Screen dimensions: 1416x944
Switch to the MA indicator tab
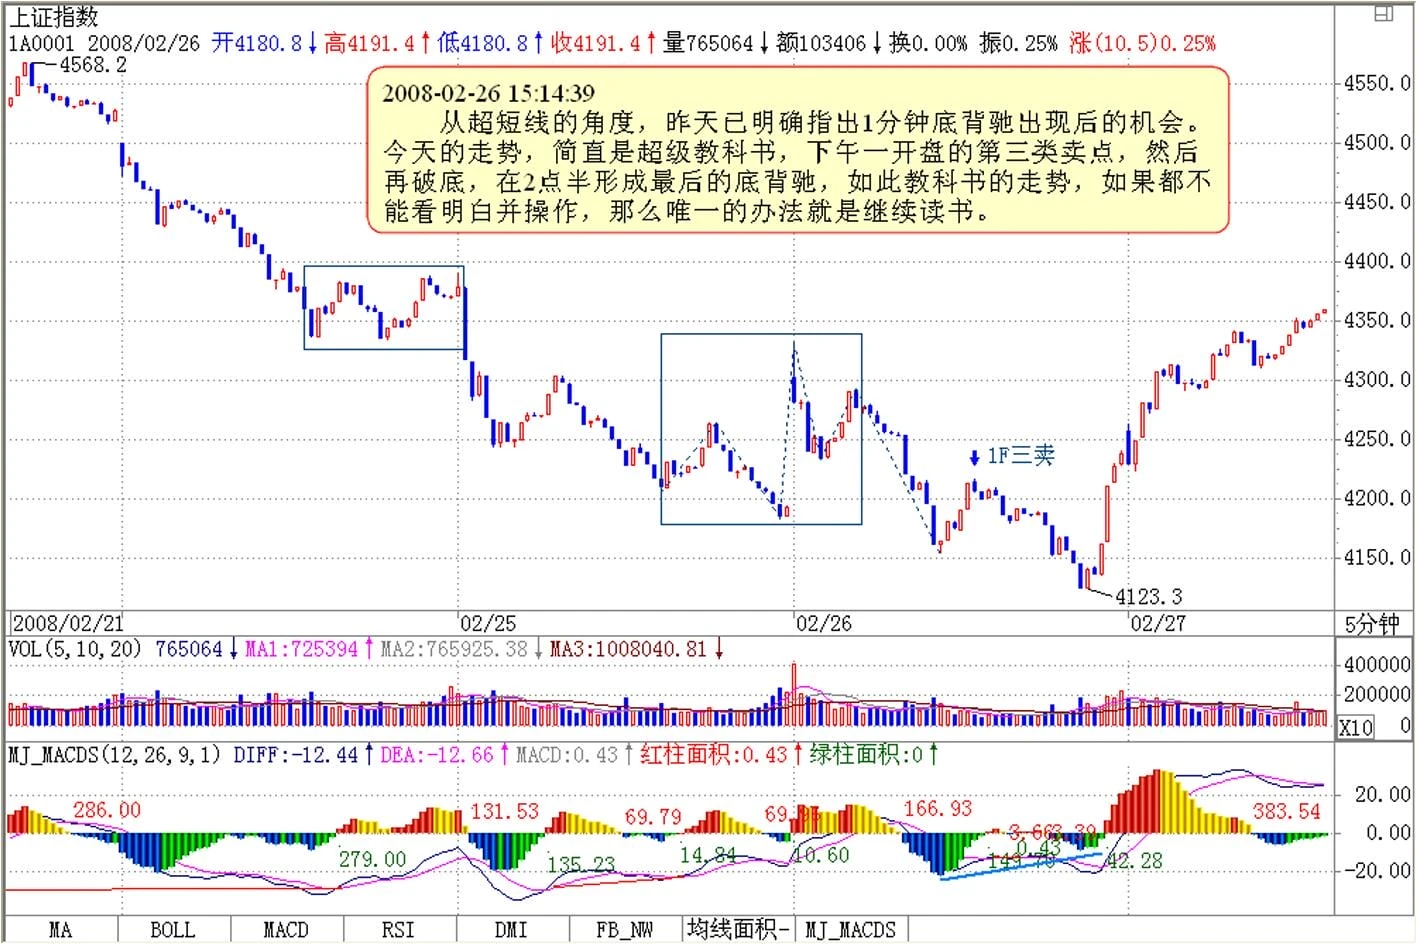(60, 930)
